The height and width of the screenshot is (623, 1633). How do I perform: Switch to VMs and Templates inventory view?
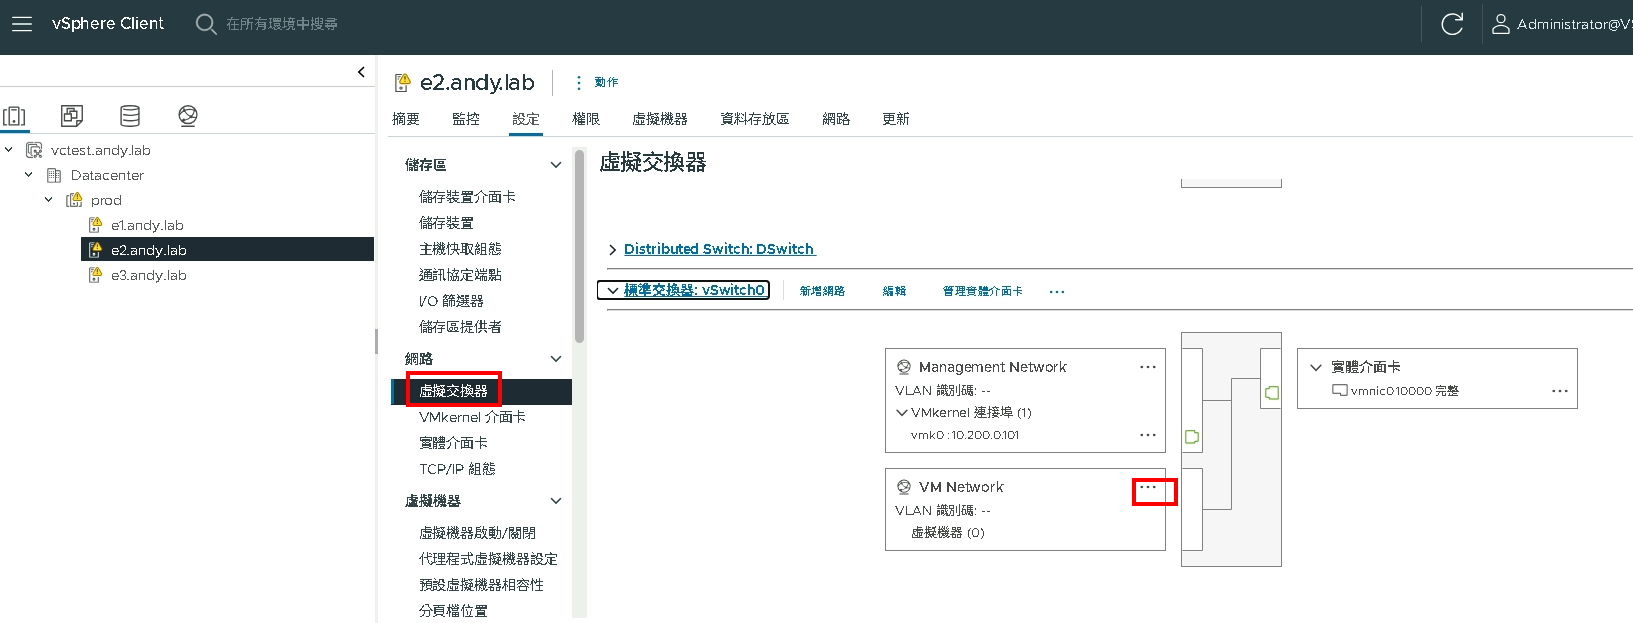[72, 116]
